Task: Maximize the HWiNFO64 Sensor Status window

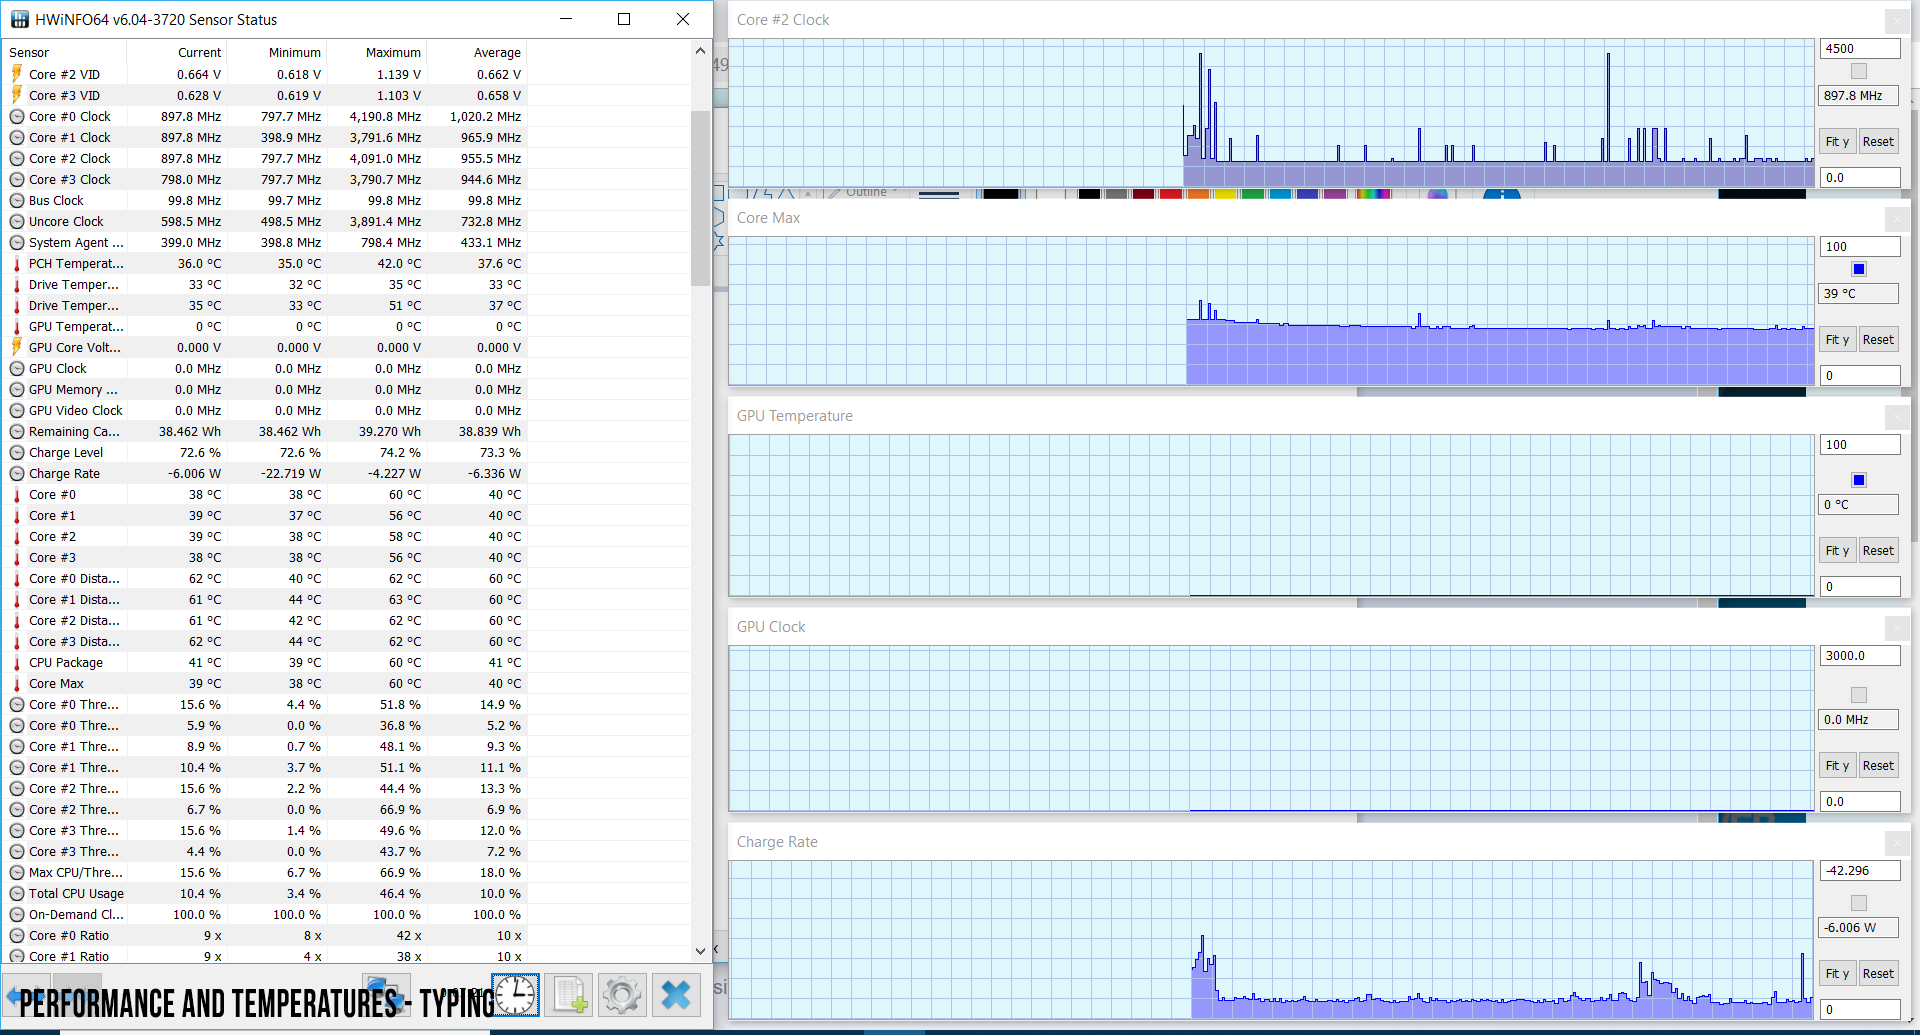Action: [624, 19]
